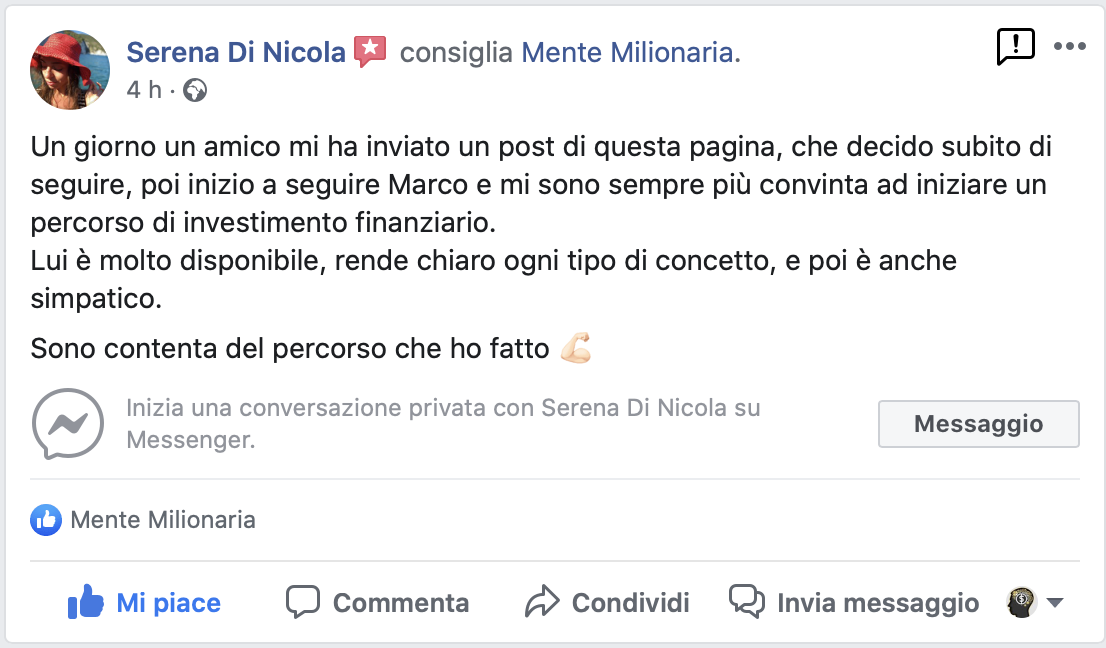Click the red recommendation star badge
Image resolution: width=1106 pixels, height=648 pixels.
370,51
